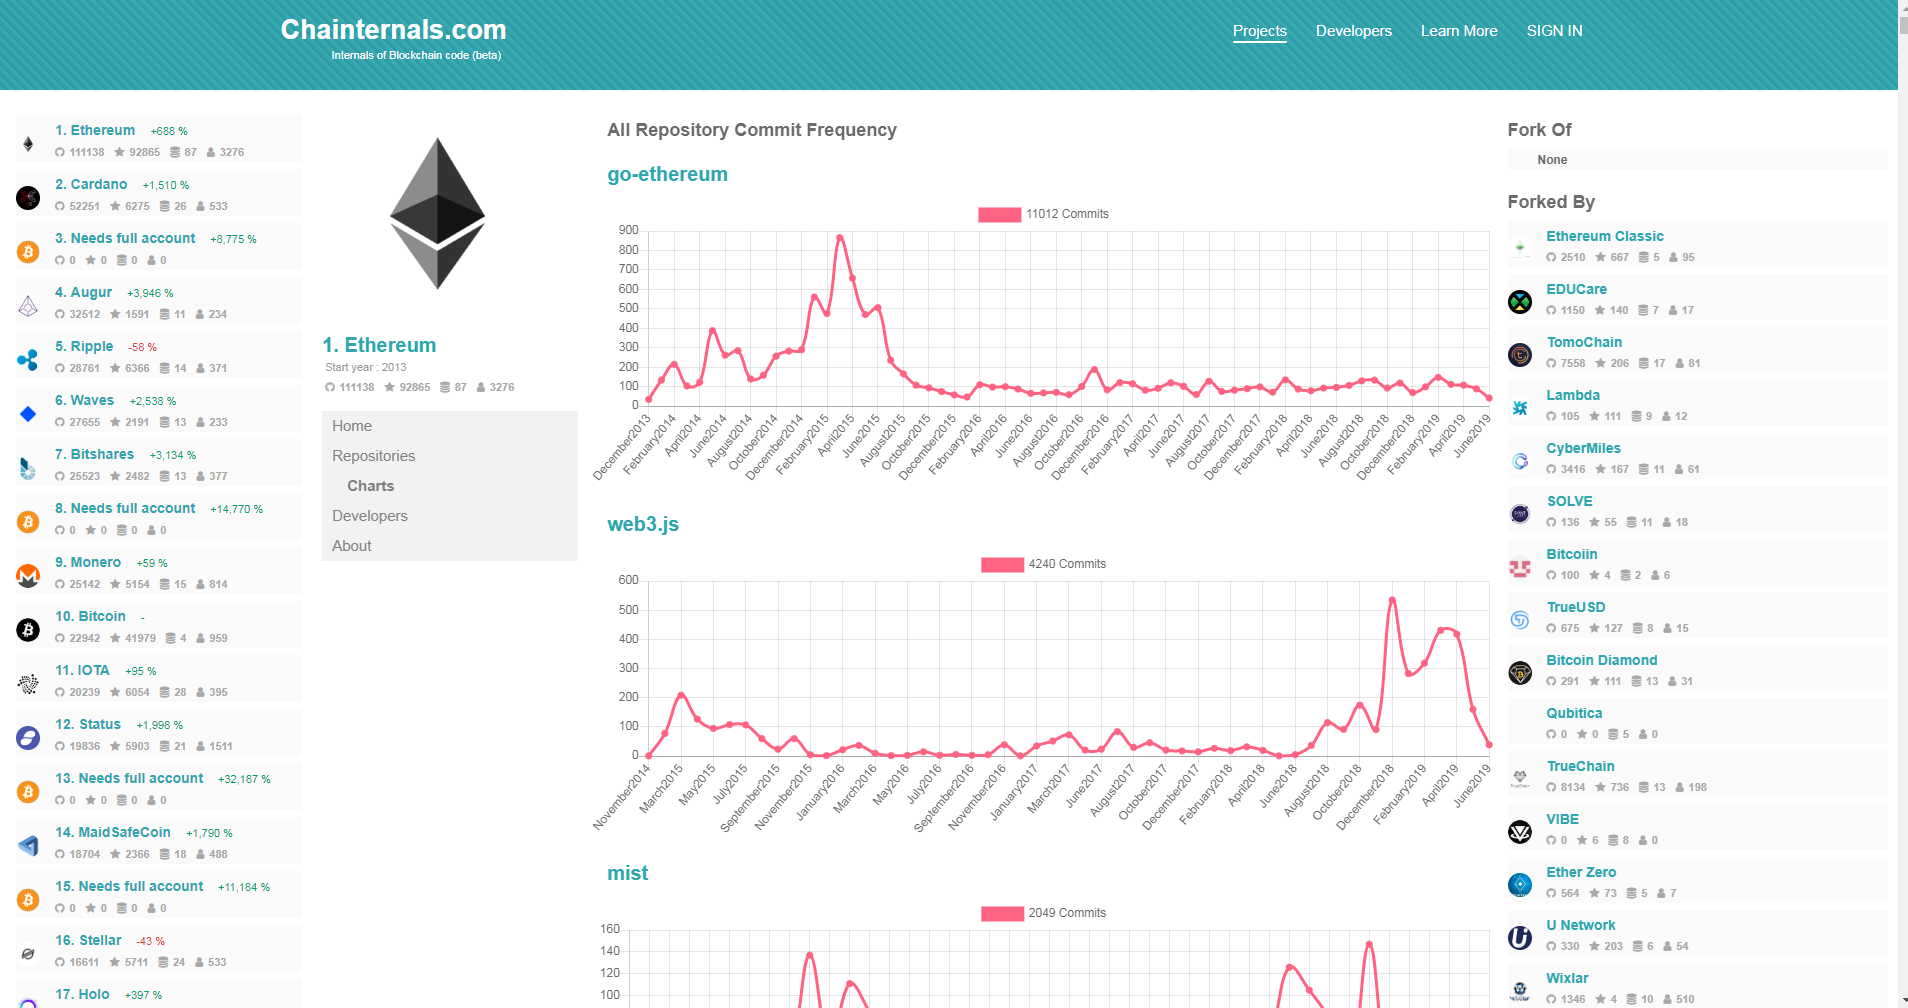The image size is (1908, 1008).
Task: Click the Ethereum diamond icon in sidebar list
Action: [x=28, y=144]
